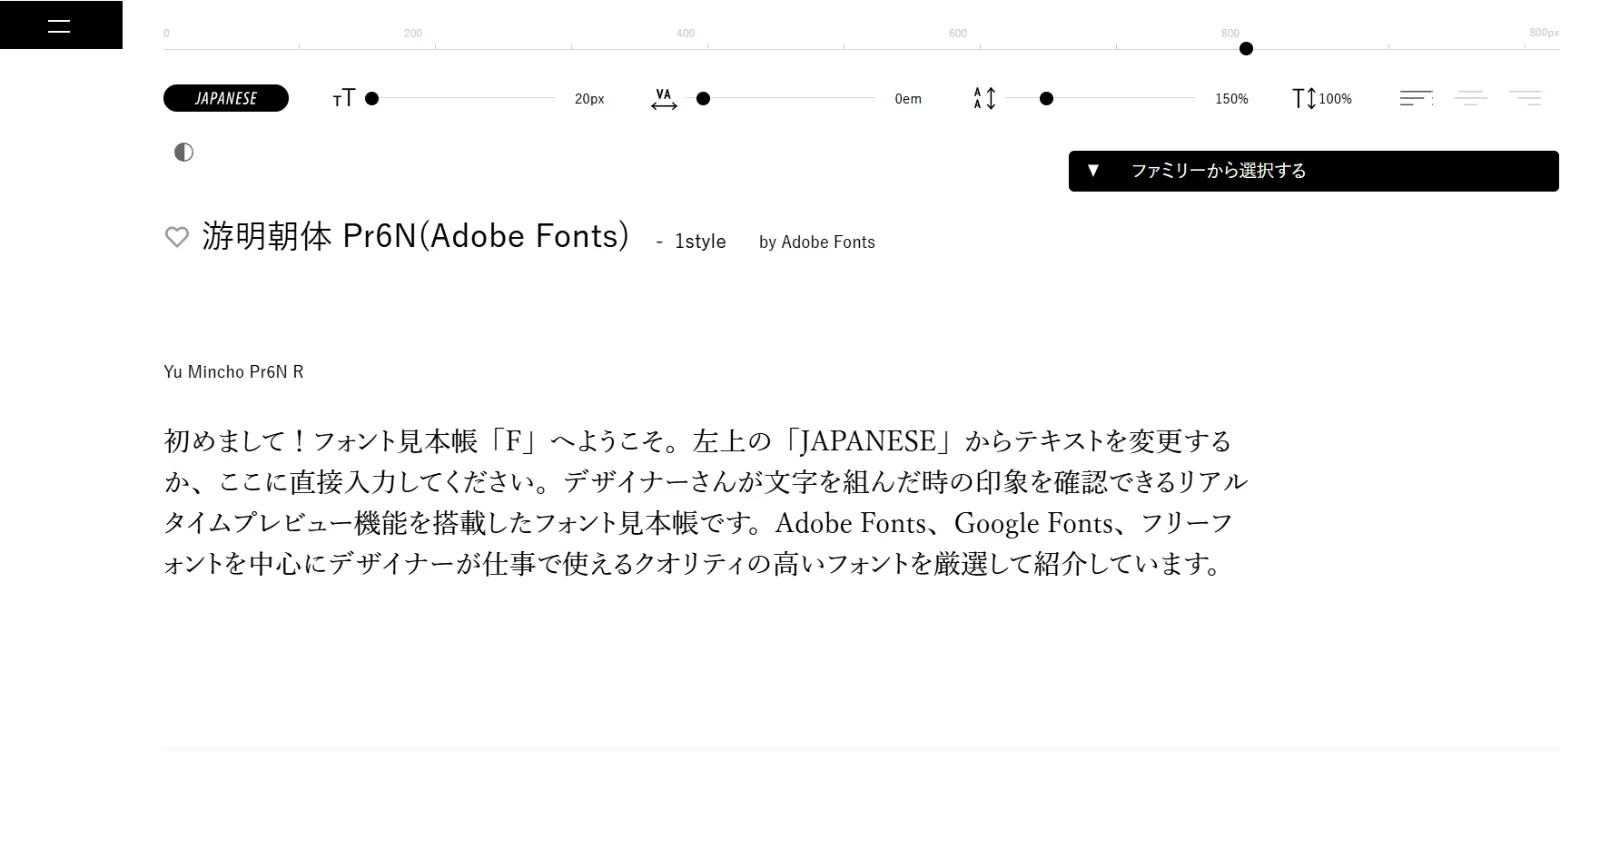Align the preview text right

coord(1525,98)
